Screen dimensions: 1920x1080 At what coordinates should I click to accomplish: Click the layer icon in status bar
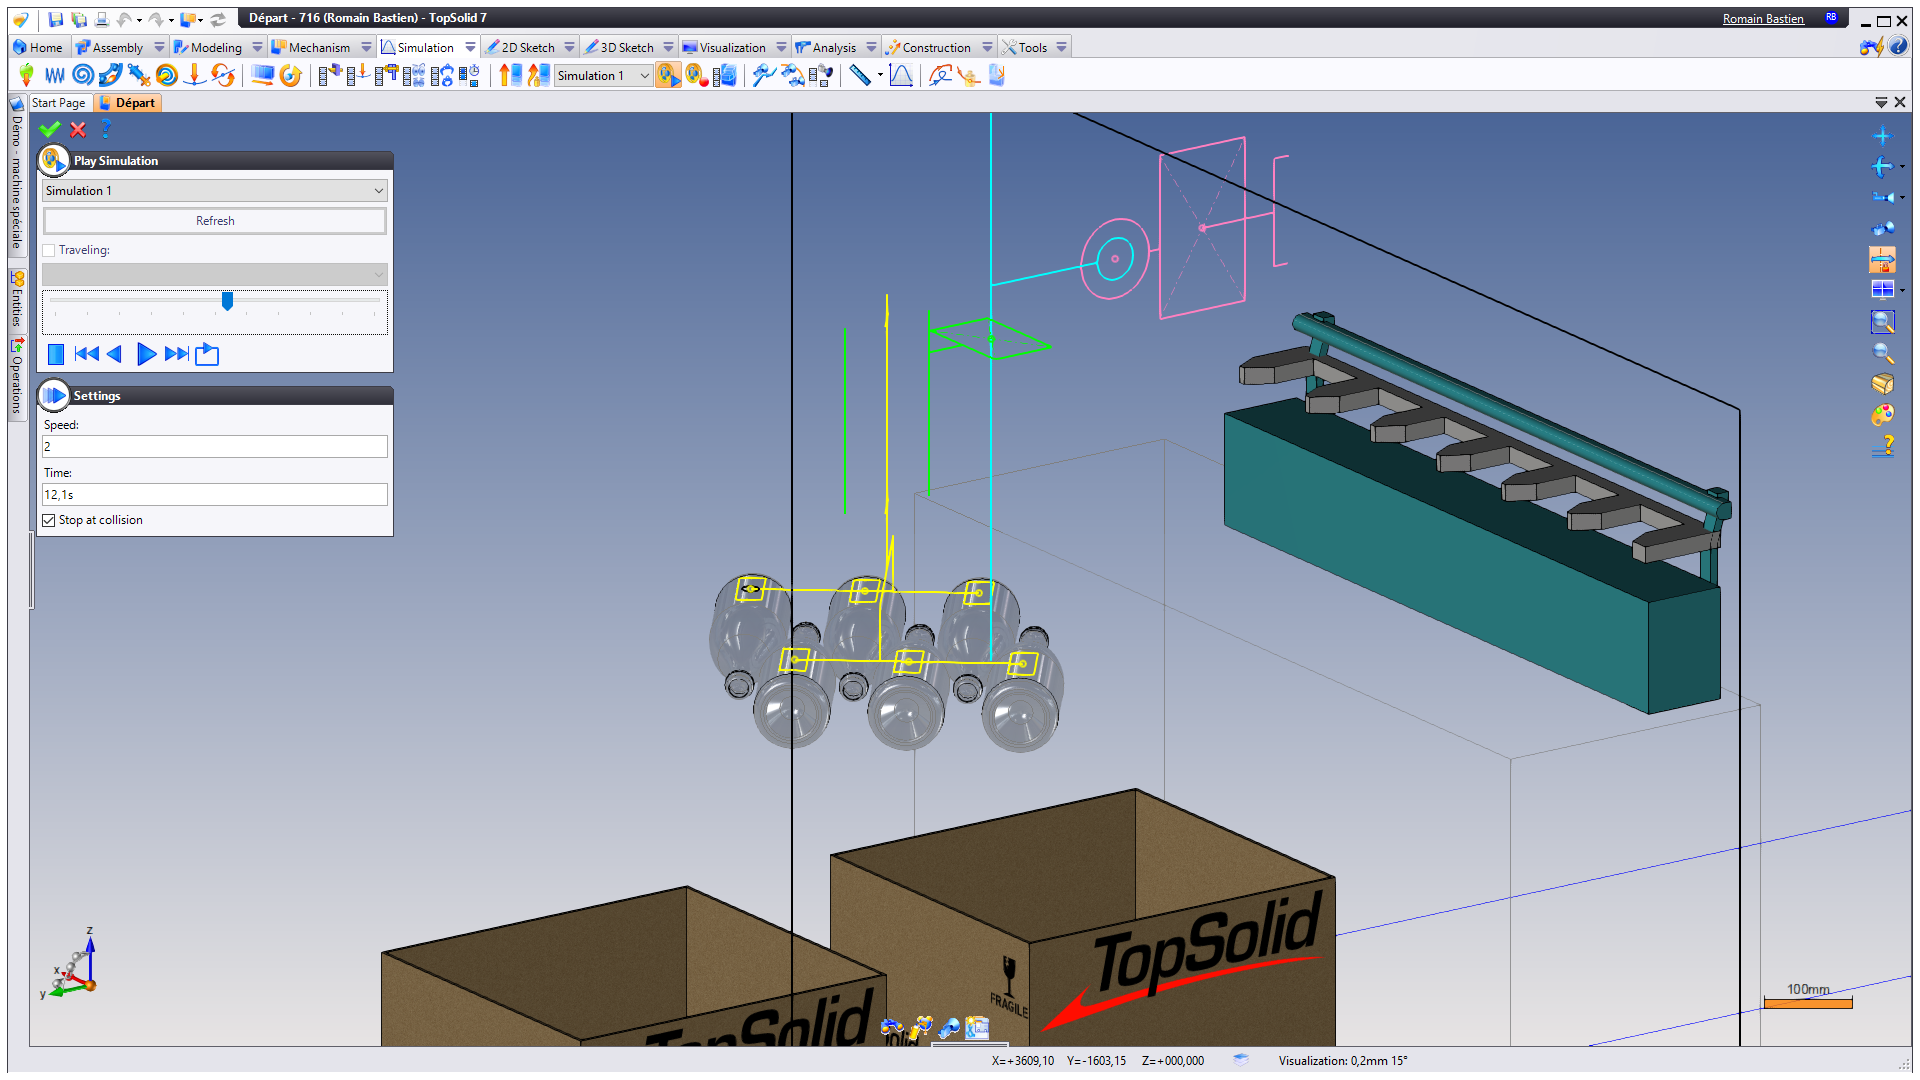tap(1240, 1060)
